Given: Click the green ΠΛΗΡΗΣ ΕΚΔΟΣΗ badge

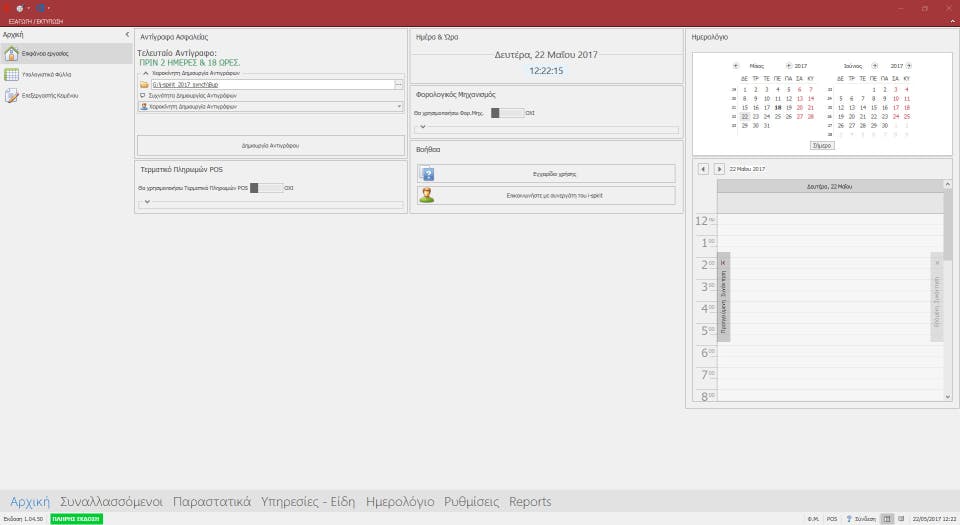Looking at the screenshot, I should pyautogui.click(x=77, y=519).
